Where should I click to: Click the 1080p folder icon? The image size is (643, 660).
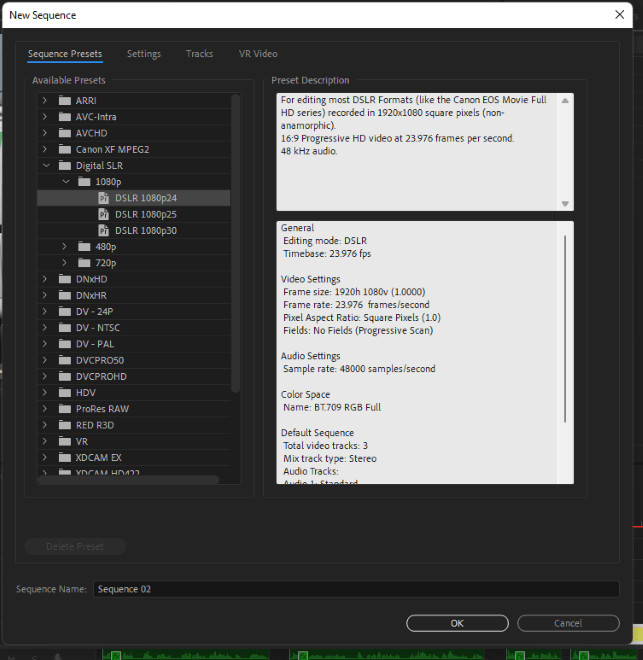tap(84, 182)
